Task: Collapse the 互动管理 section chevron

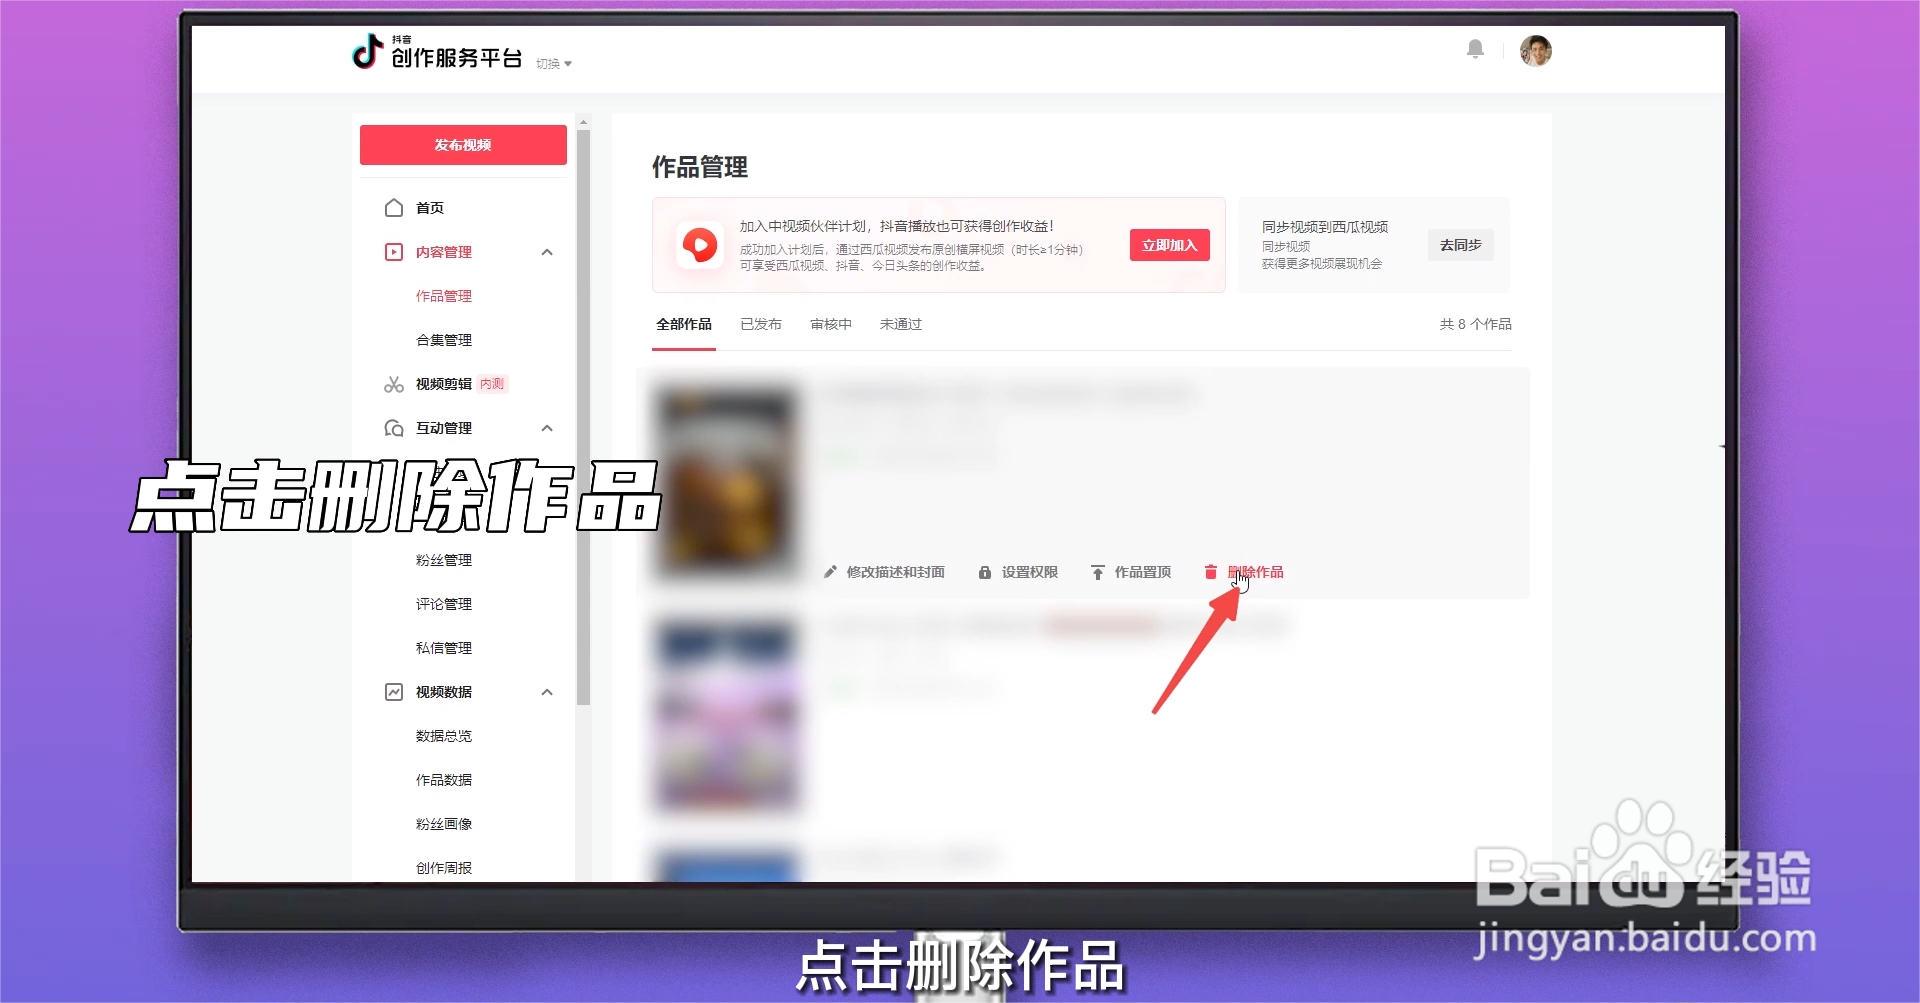Action: [547, 428]
